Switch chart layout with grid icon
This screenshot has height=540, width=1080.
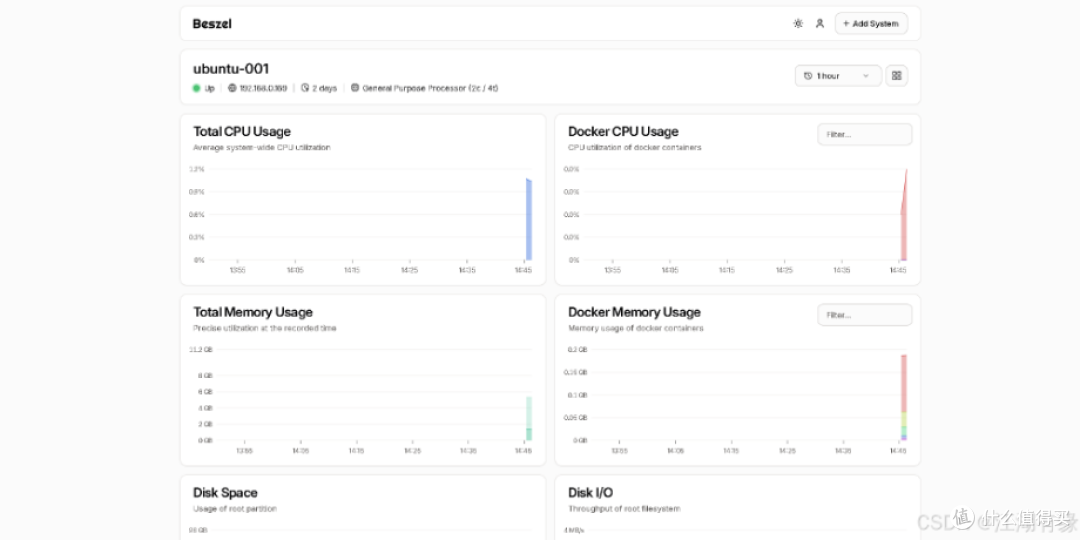click(x=897, y=76)
